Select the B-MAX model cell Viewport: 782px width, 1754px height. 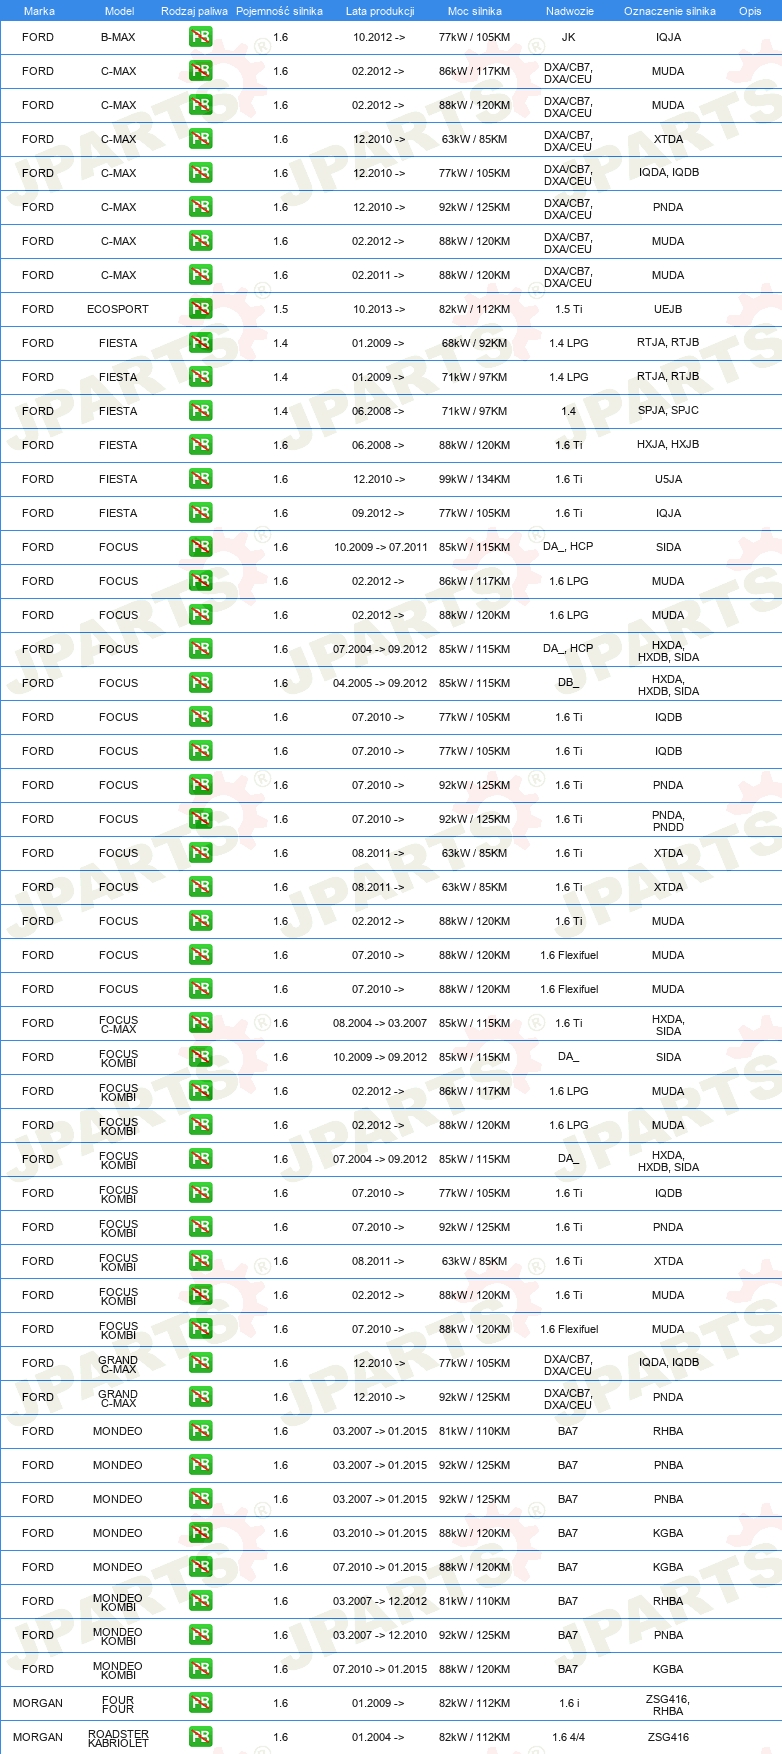click(118, 38)
